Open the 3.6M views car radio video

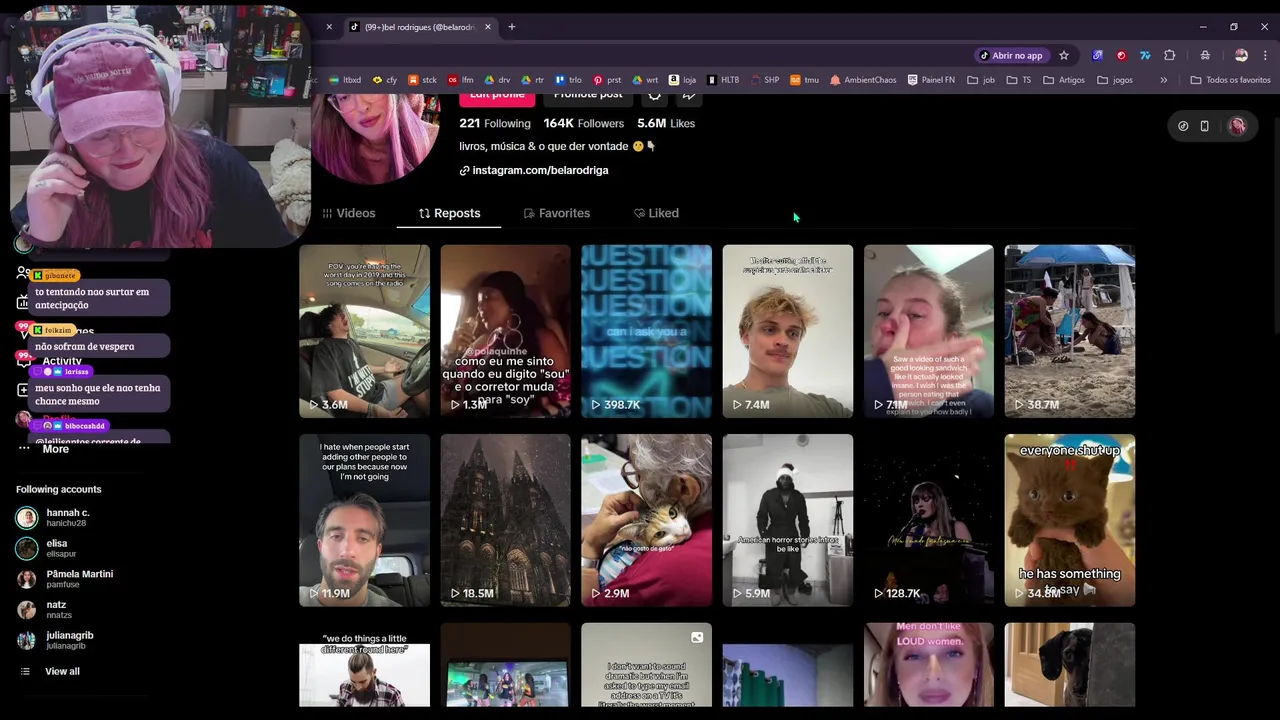click(364, 331)
